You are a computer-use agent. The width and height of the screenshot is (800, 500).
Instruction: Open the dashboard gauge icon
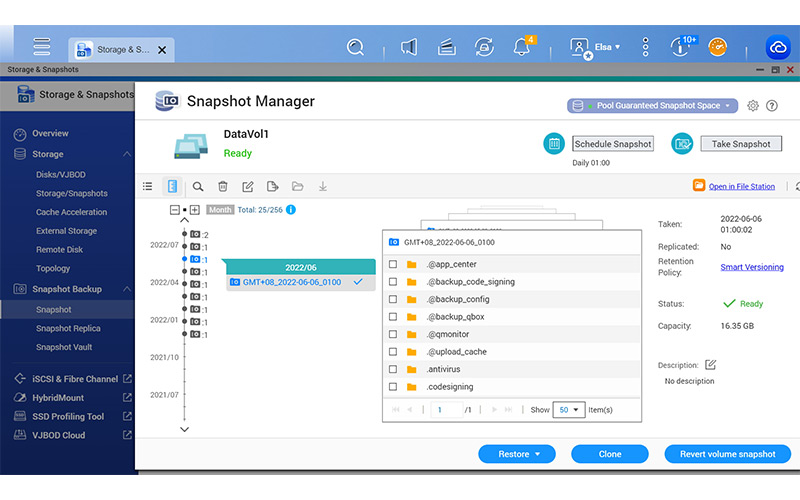[717, 47]
